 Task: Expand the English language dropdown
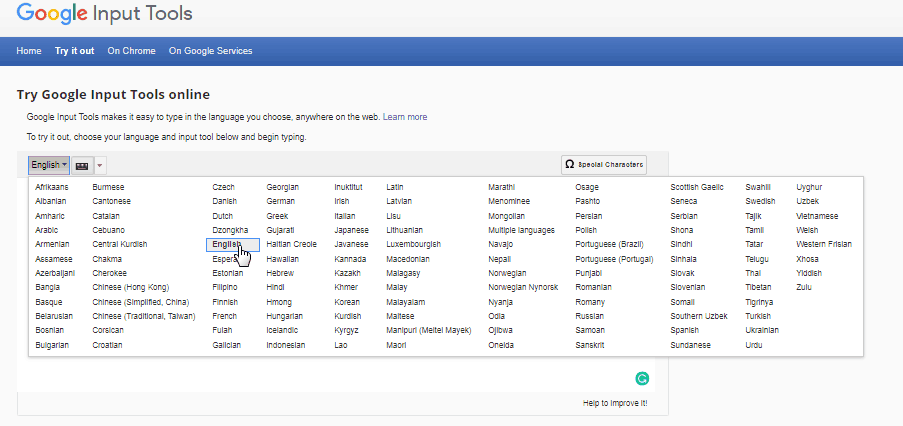click(49, 165)
